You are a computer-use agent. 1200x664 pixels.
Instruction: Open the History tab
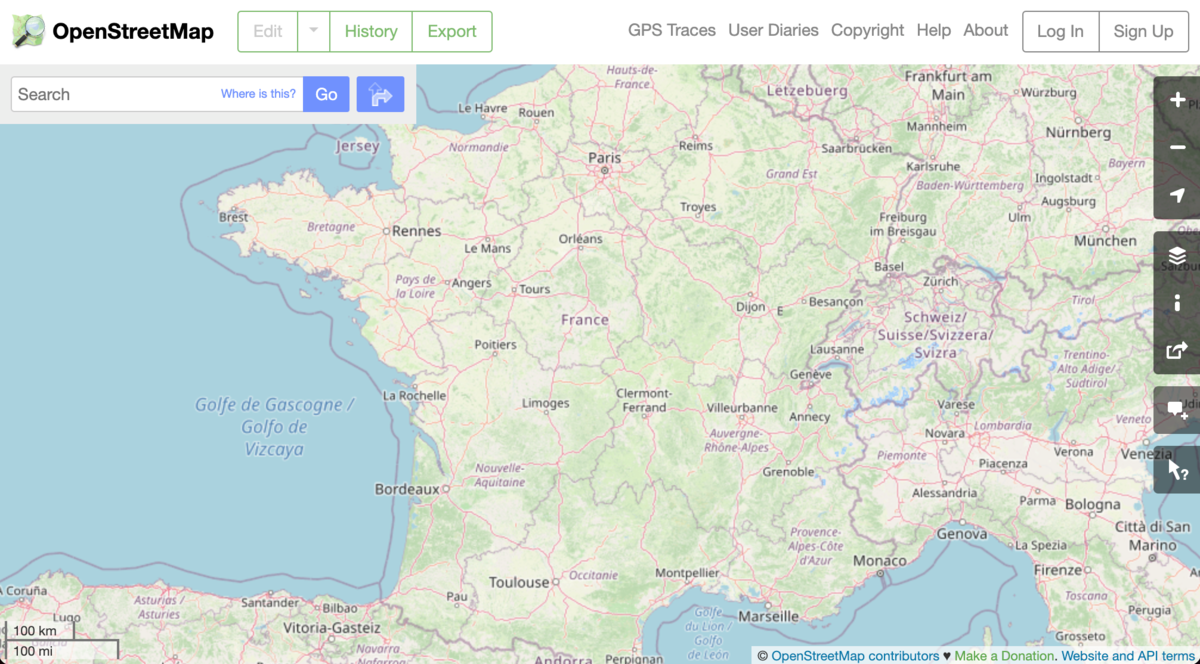[371, 31]
